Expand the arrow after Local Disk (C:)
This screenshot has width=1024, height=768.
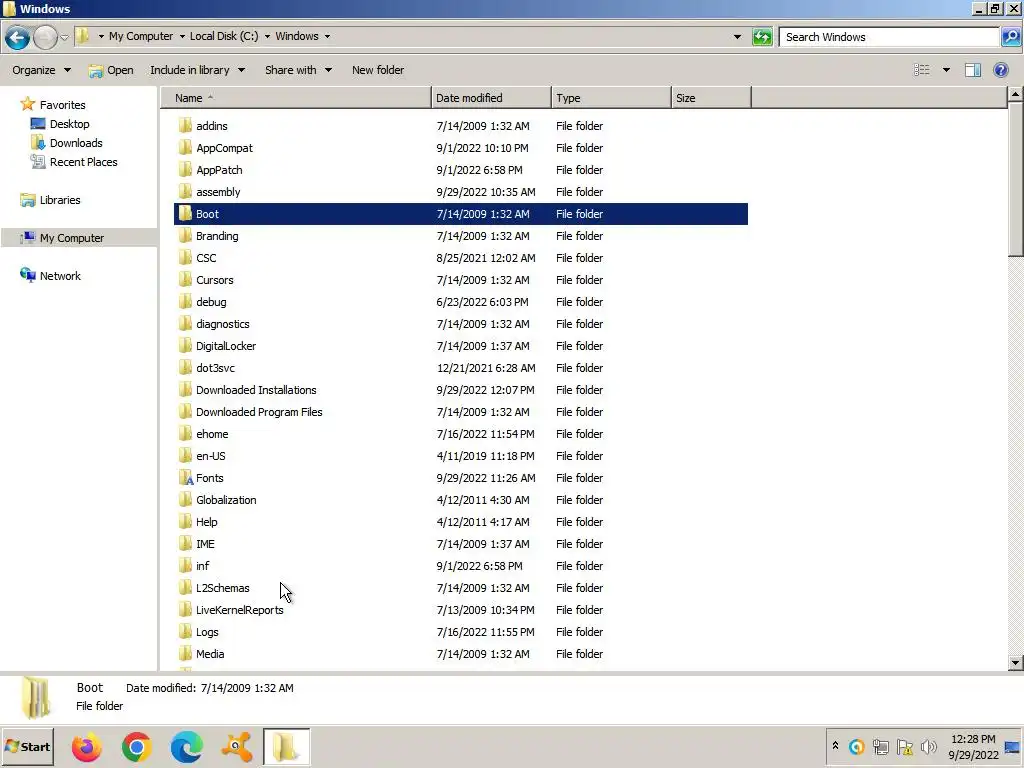267,37
